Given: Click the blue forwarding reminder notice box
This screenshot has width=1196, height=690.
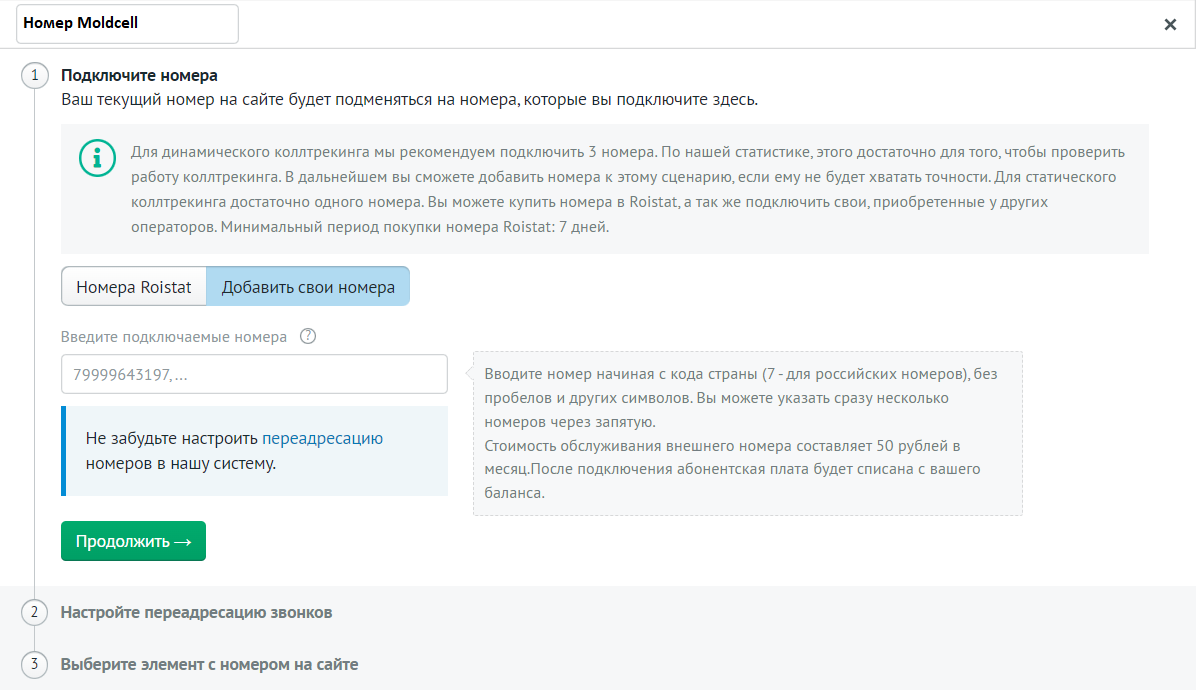Looking at the screenshot, I should click(255, 451).
